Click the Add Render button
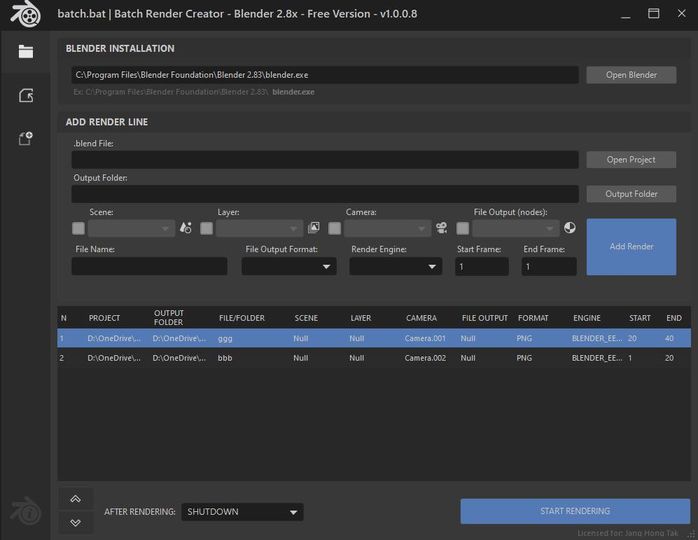698x540 pixels. (x=631, y=247)
